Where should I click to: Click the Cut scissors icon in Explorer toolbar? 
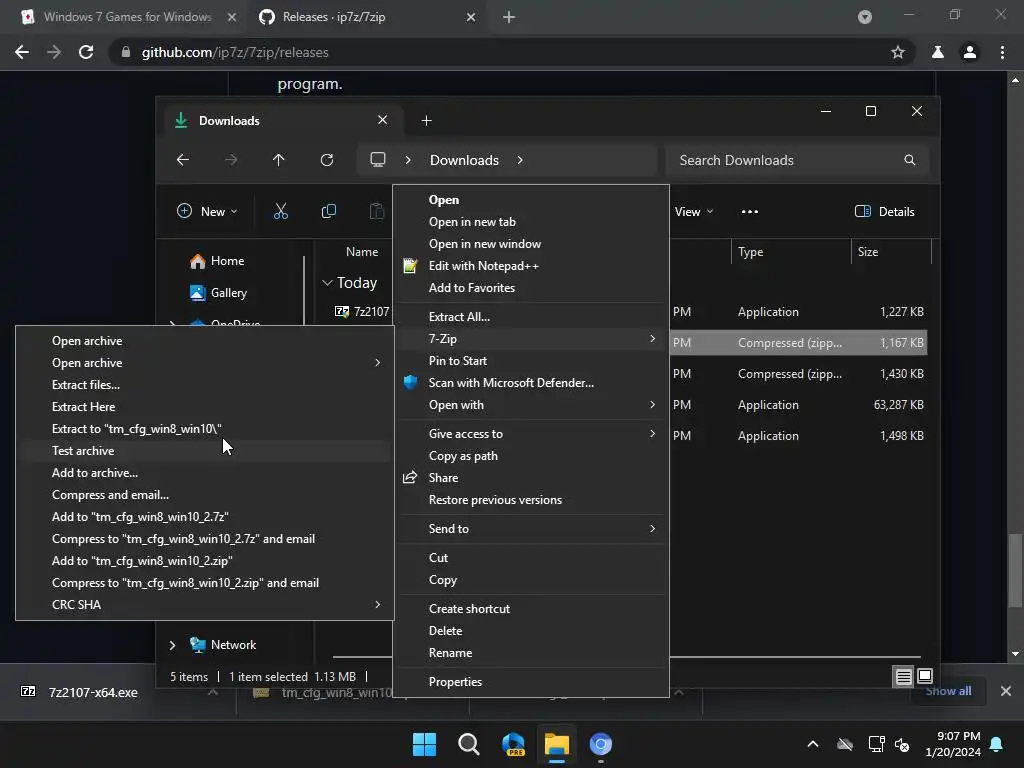(x=280, y=211)
